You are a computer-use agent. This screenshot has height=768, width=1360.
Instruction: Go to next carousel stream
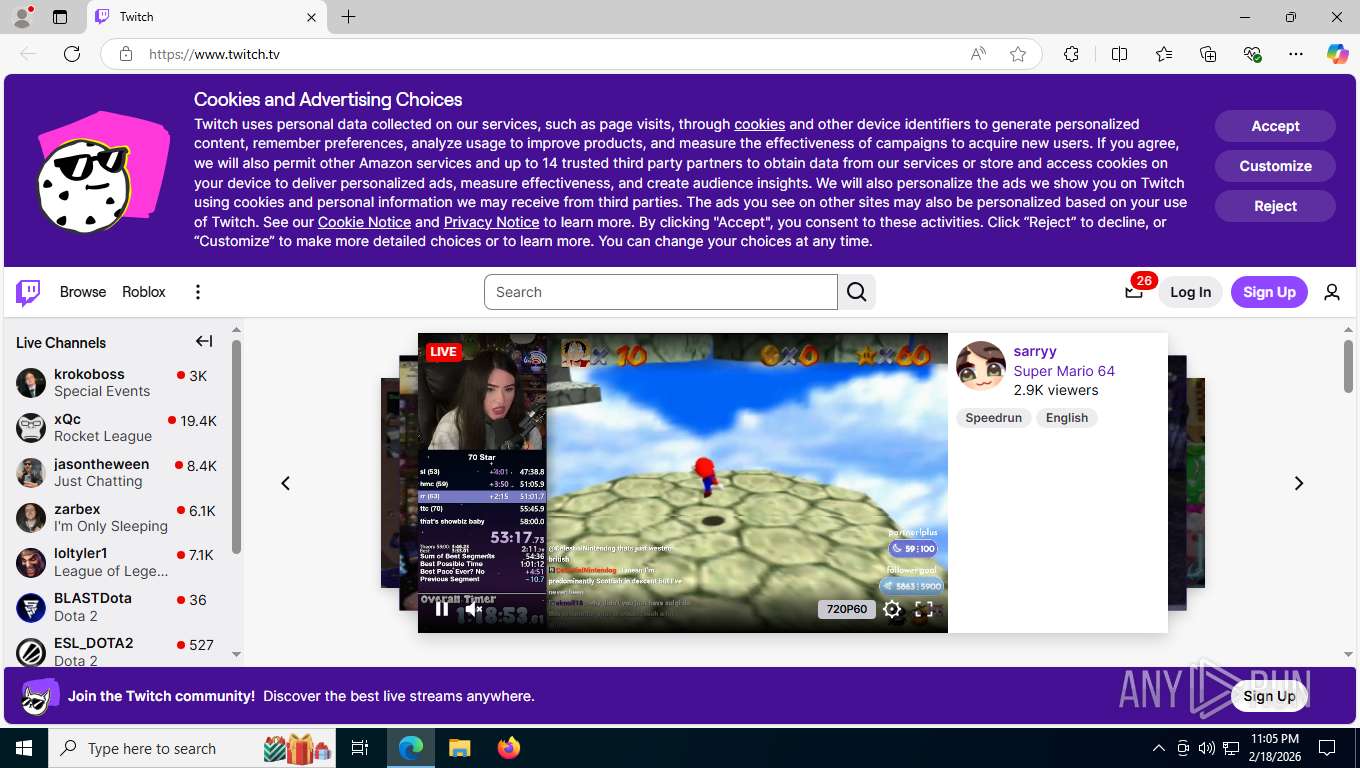point(1299,483)
